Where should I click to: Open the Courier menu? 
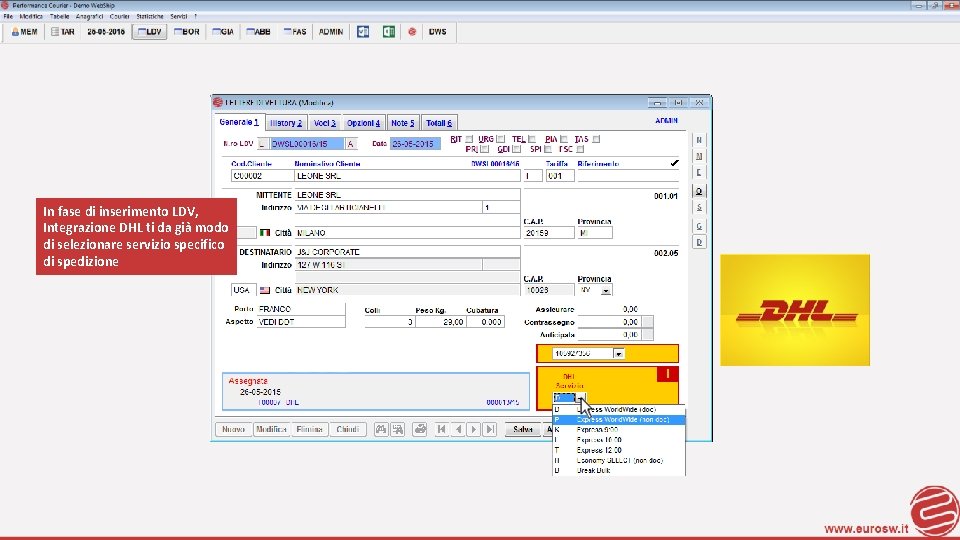(119, 17)
